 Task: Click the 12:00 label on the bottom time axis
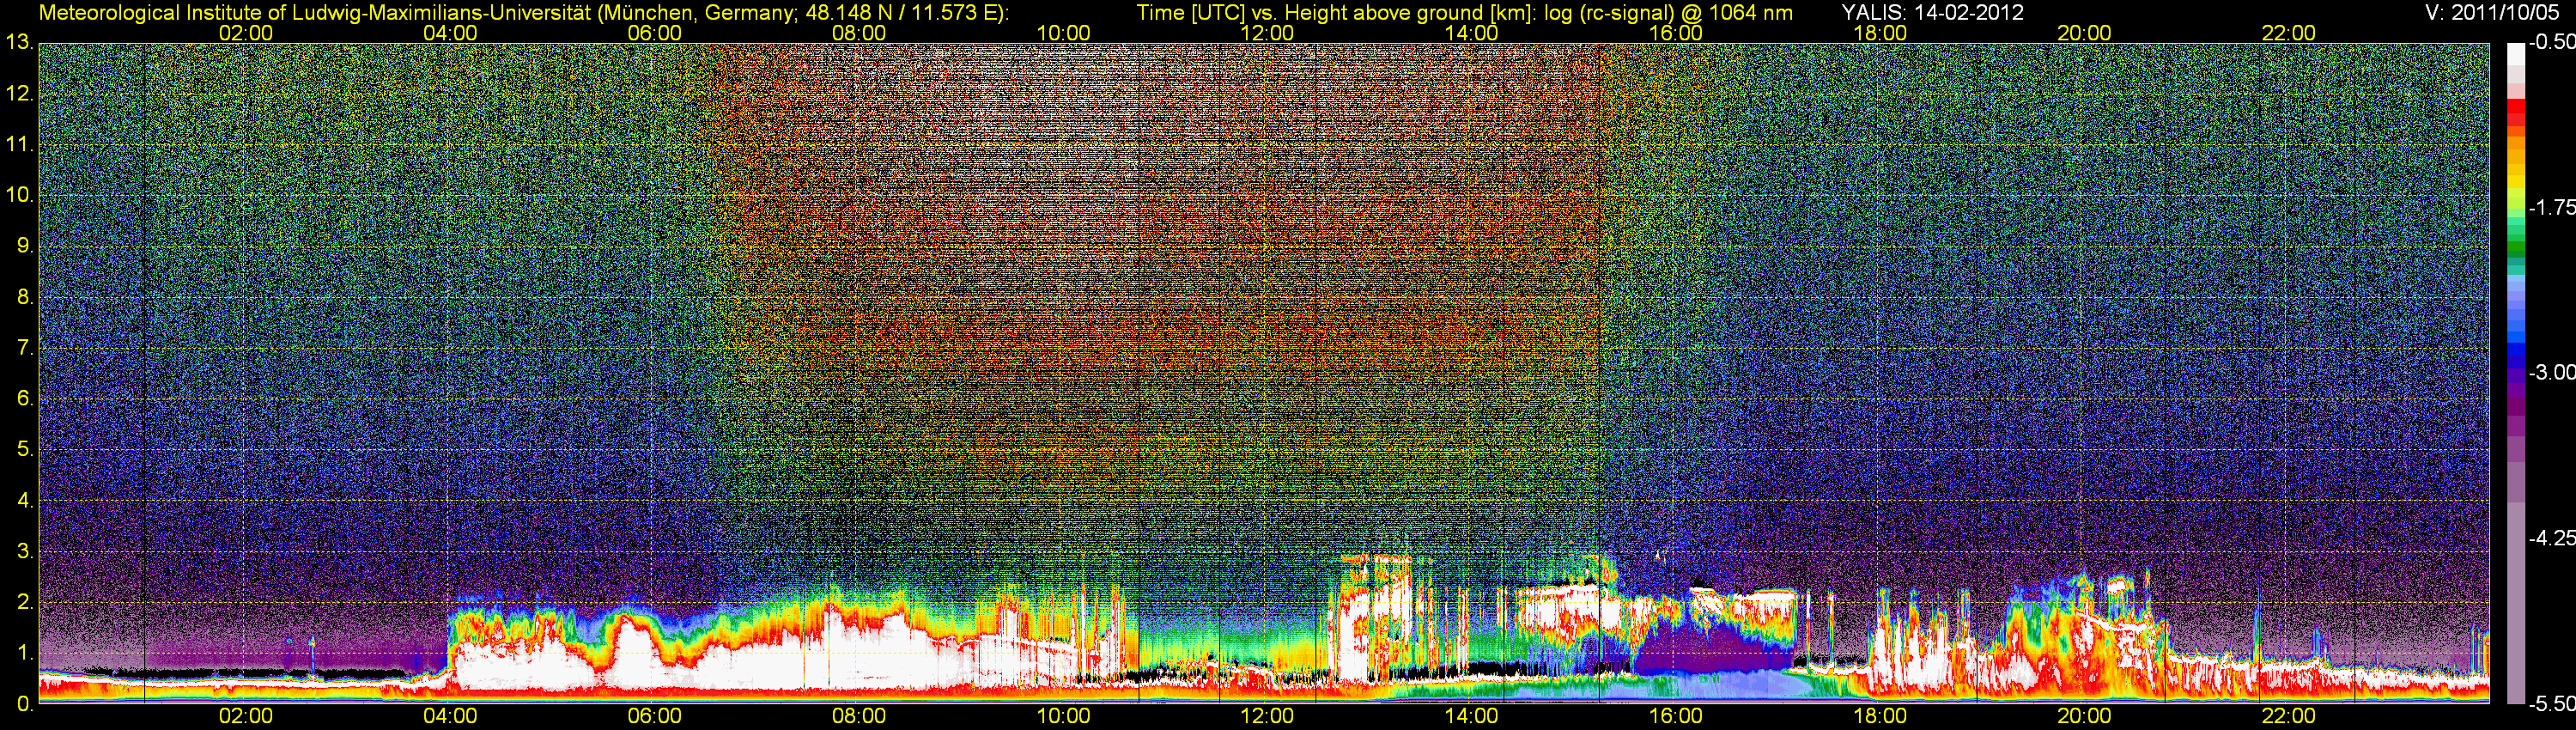point(1267,716)
